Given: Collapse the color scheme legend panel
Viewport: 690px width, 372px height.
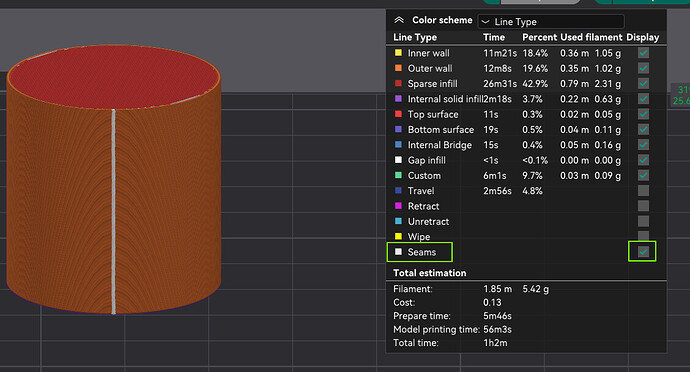Looking at the screenshot, I should tap(399, 20).
